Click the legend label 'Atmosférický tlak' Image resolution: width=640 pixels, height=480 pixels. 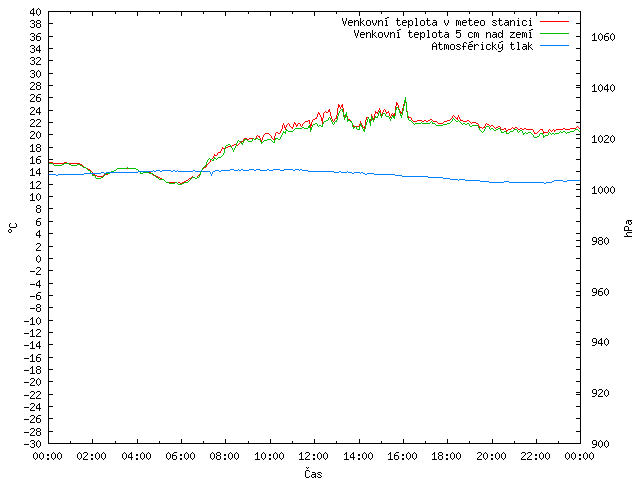(x=482, y=47)
